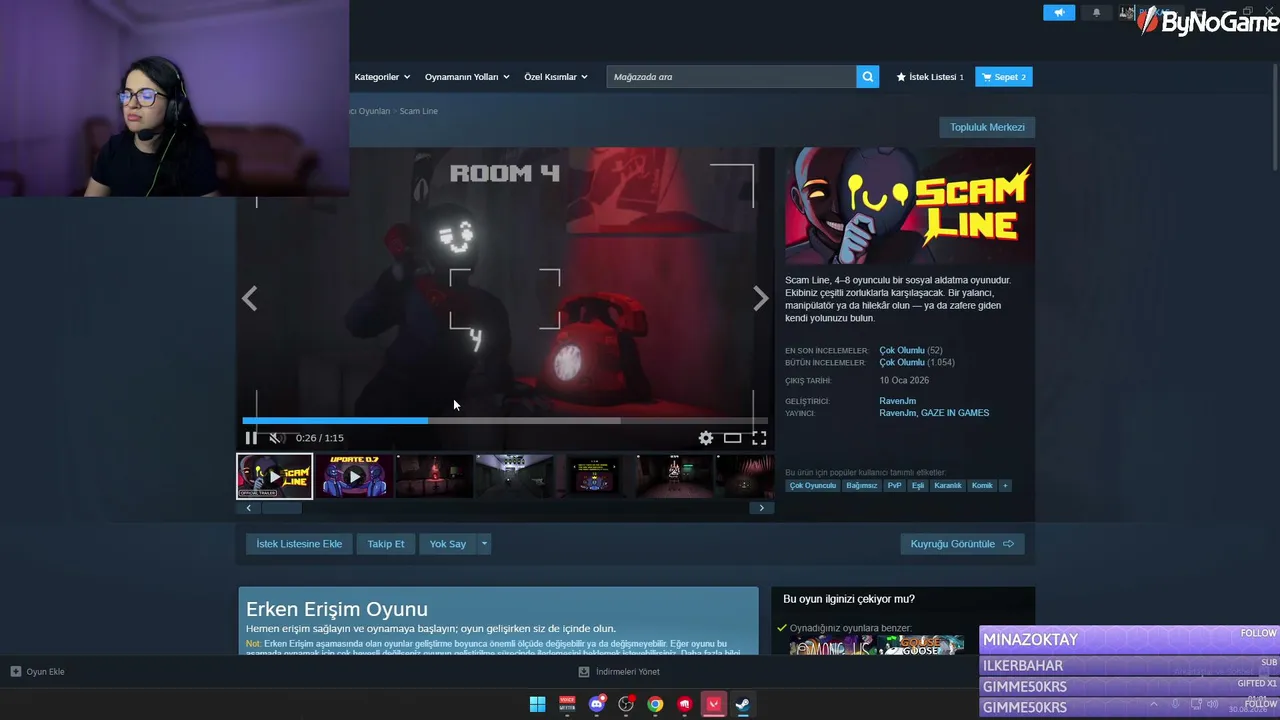Viewport: 1280px width, 720px height.
Task: Click the store search magnifier button
Action: click(868, 77)
